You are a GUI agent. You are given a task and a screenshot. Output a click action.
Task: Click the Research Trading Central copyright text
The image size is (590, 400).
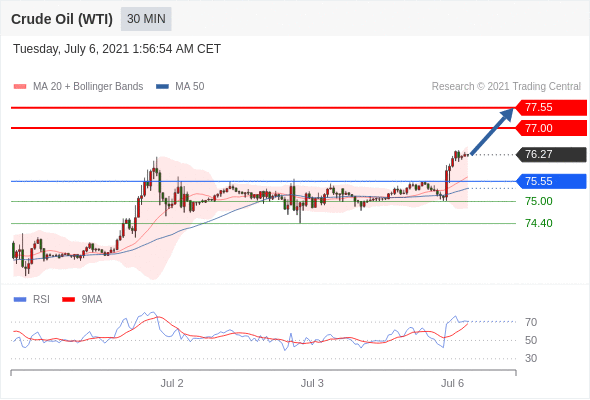pos(506,87)
